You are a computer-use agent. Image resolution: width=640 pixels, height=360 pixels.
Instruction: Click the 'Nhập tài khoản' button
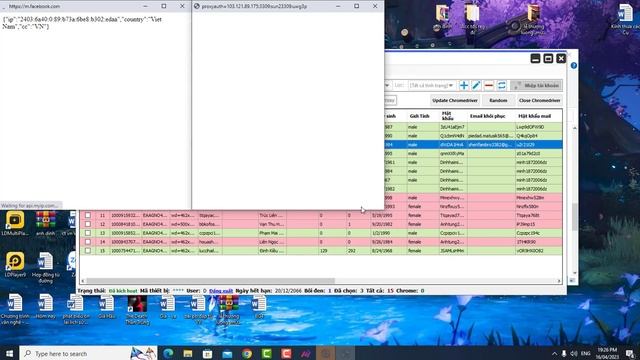coord(536,85)
